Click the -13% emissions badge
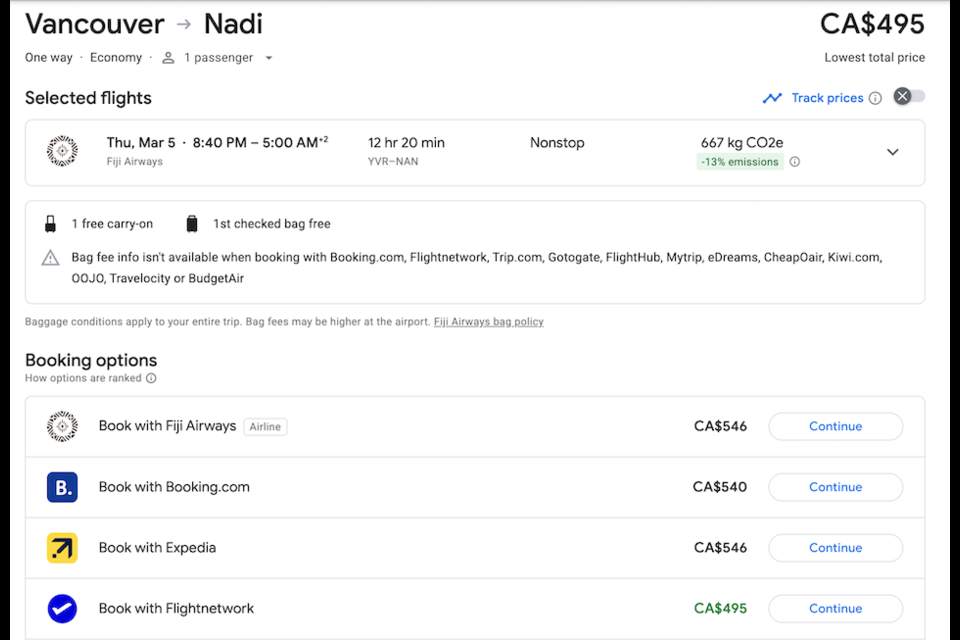The image size is (960, 640). click(x=739, y=162)
